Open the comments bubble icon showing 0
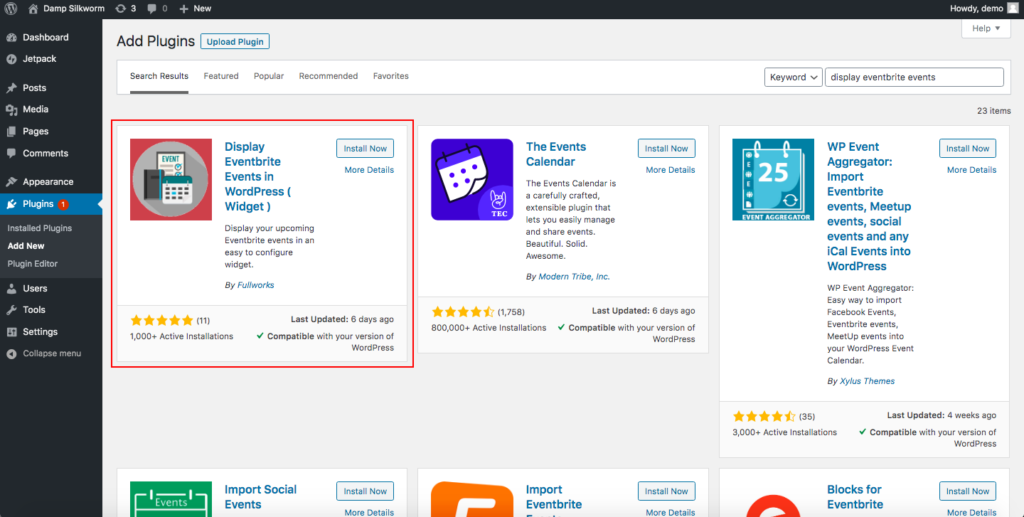 (152, 8)
